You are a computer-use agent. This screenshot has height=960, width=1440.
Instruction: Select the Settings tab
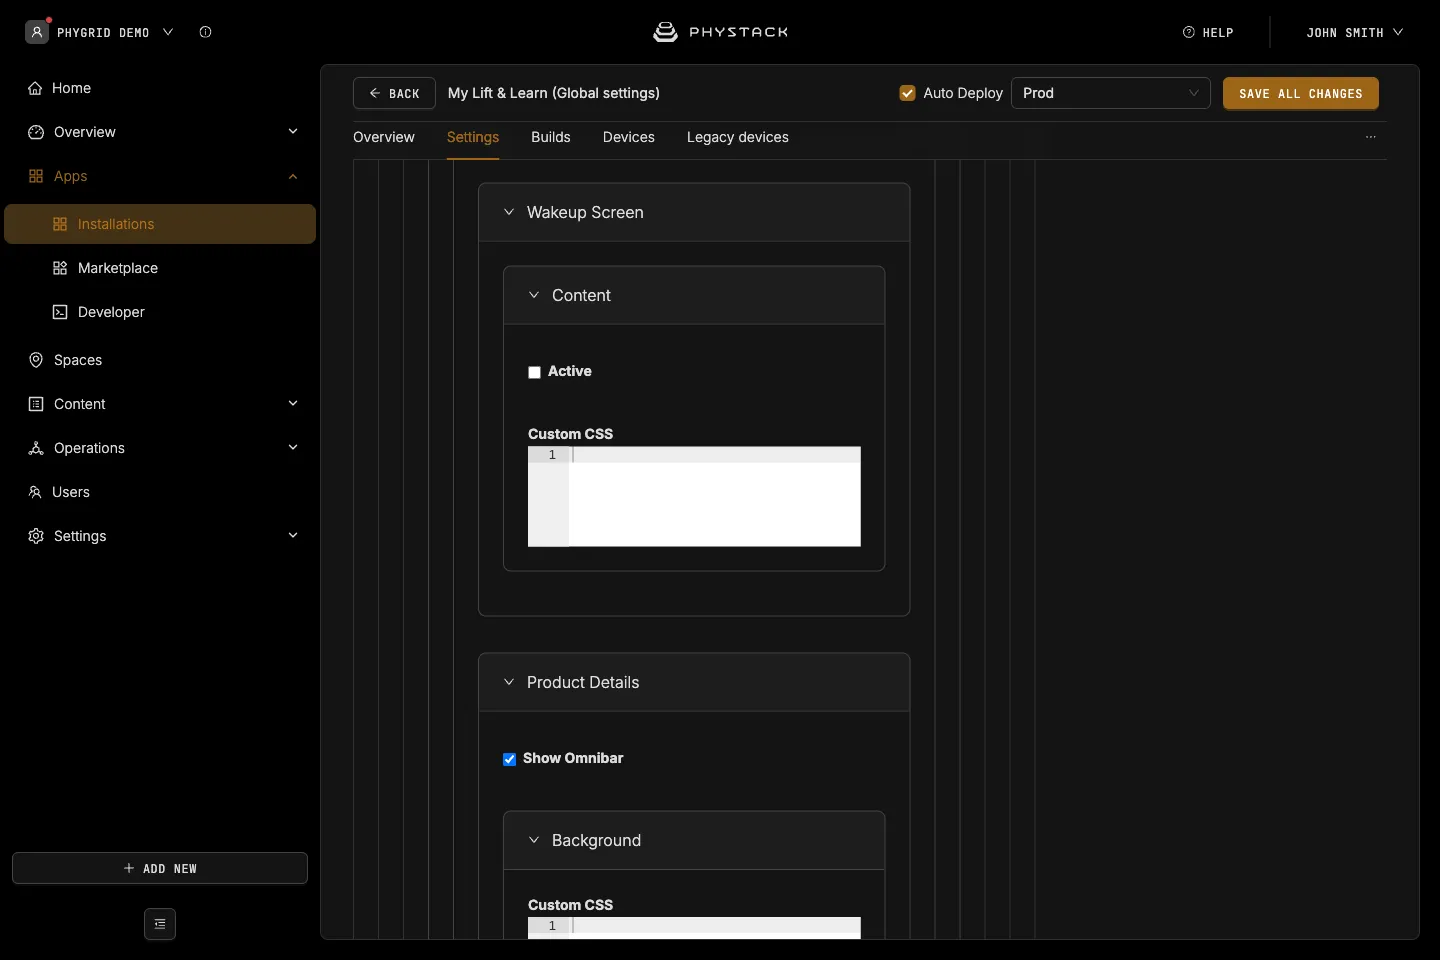coord(473,137)
